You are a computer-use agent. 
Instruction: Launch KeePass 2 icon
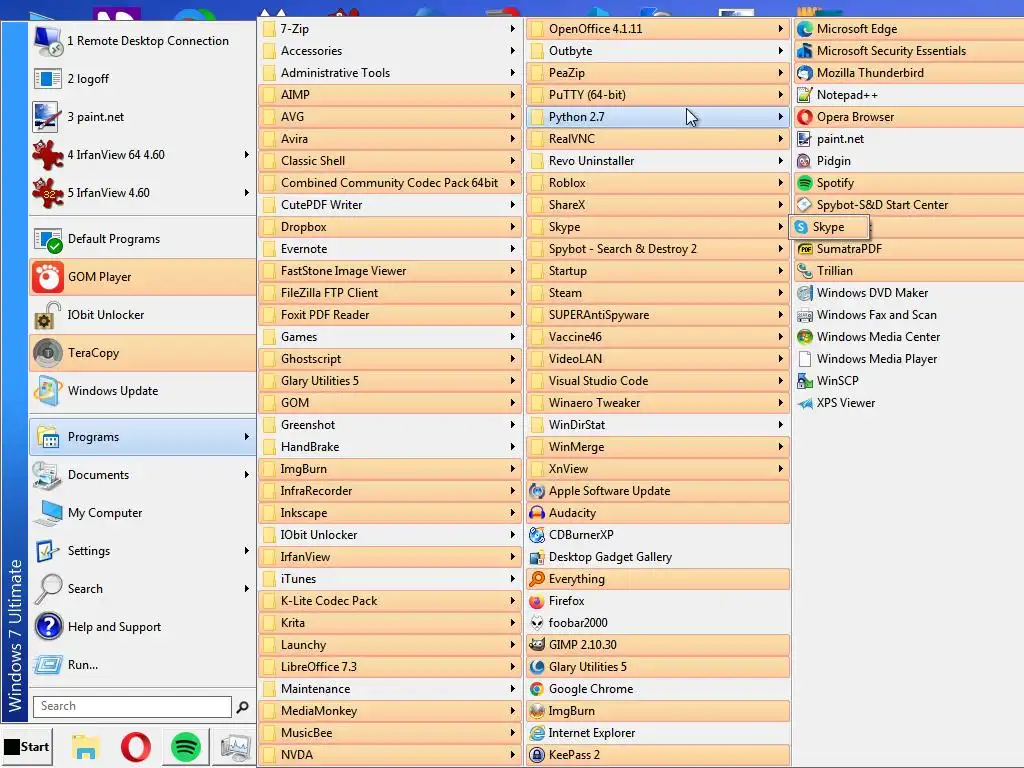coord(537,755)
